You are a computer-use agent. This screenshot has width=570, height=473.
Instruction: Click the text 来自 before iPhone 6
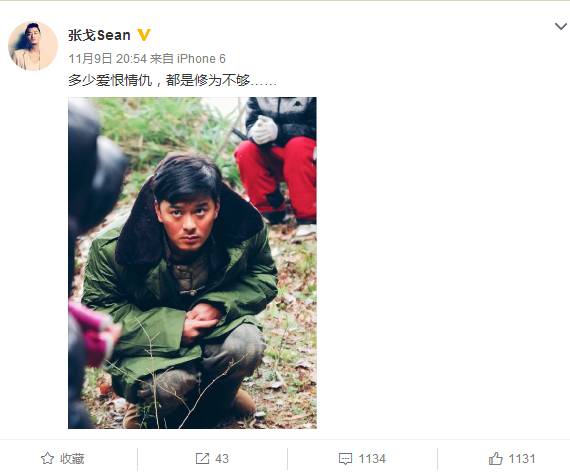(x=162, y=59)
